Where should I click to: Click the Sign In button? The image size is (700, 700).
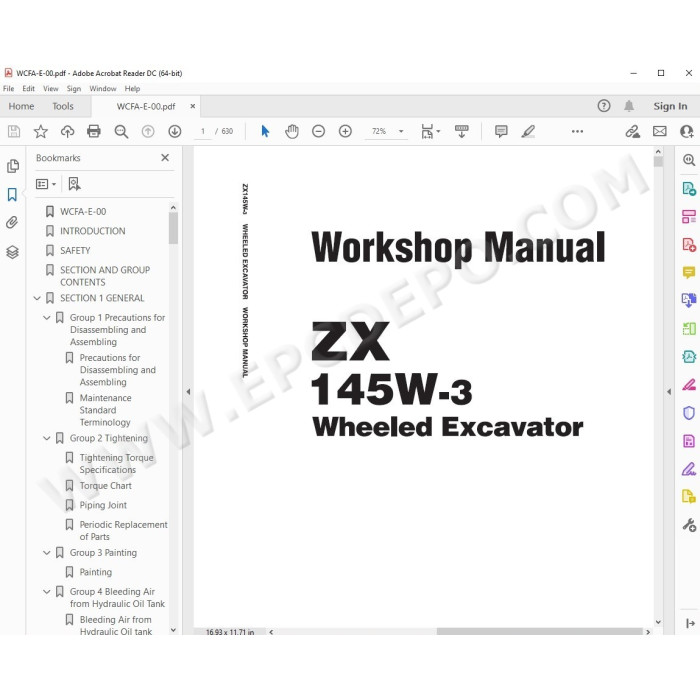pos(670,106)
